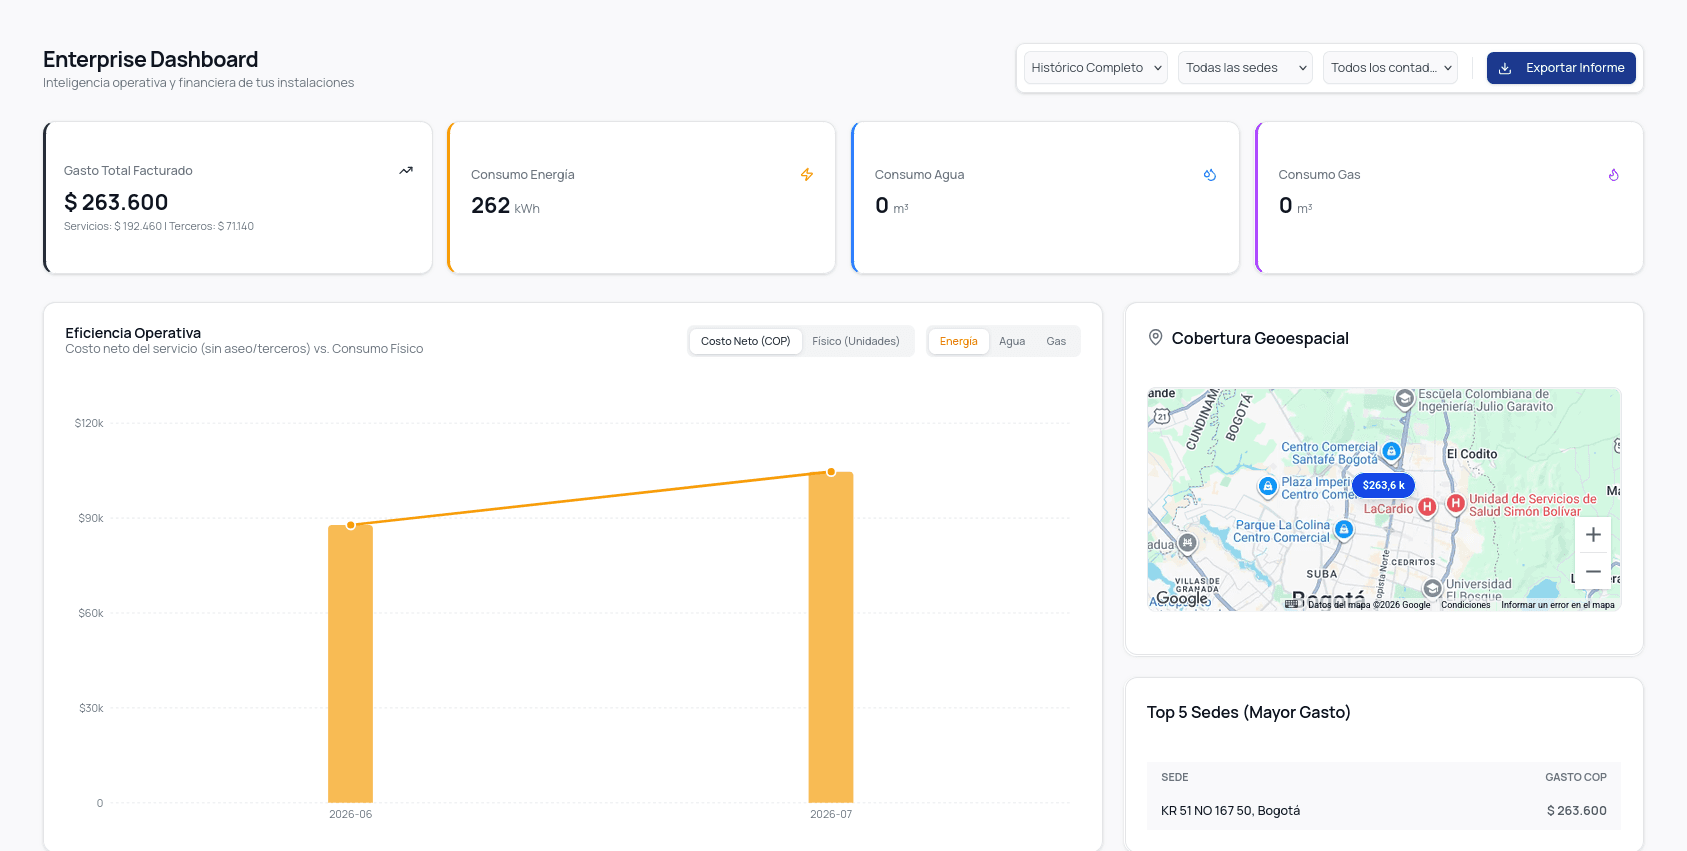The height and width of the screenshot is (851, 1687).
Task: Zoom out on the map
Action: point(1593,572)
